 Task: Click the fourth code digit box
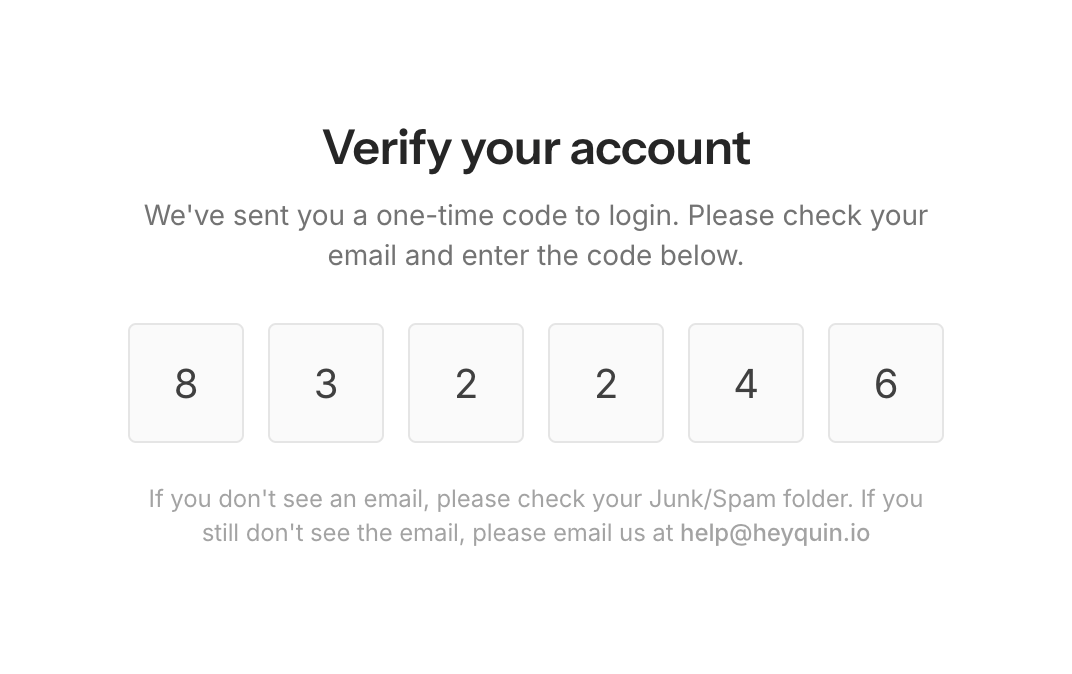point(606,383)
